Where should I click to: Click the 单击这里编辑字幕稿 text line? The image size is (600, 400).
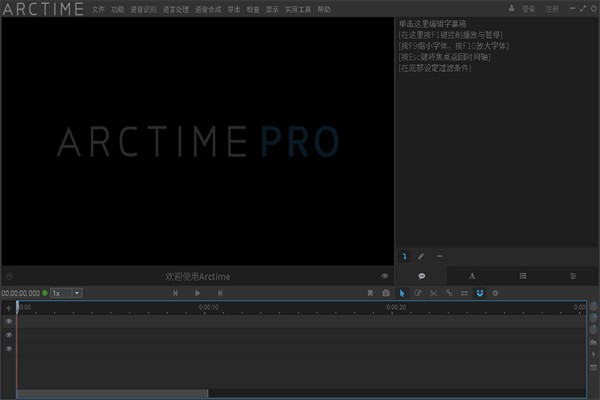coord(432,24)
